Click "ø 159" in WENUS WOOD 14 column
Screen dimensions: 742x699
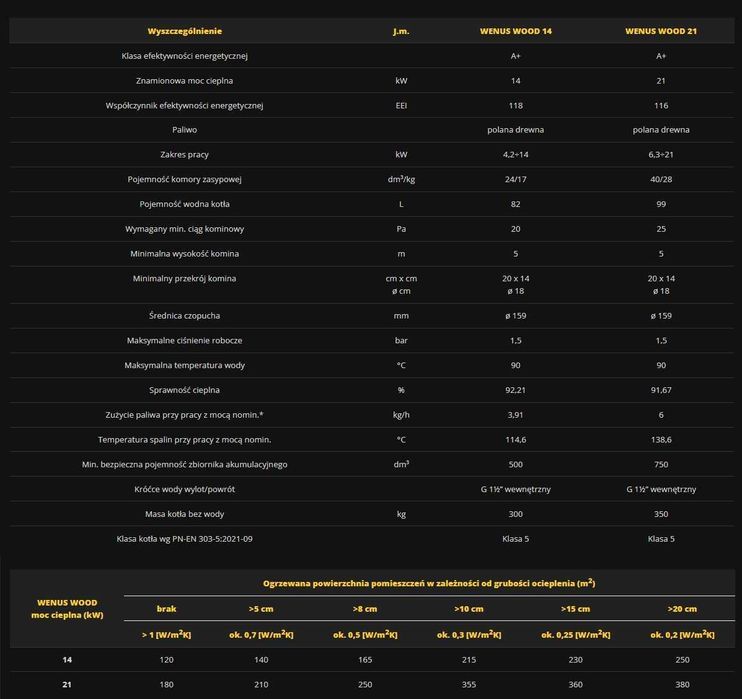click(x=515, y=316)
